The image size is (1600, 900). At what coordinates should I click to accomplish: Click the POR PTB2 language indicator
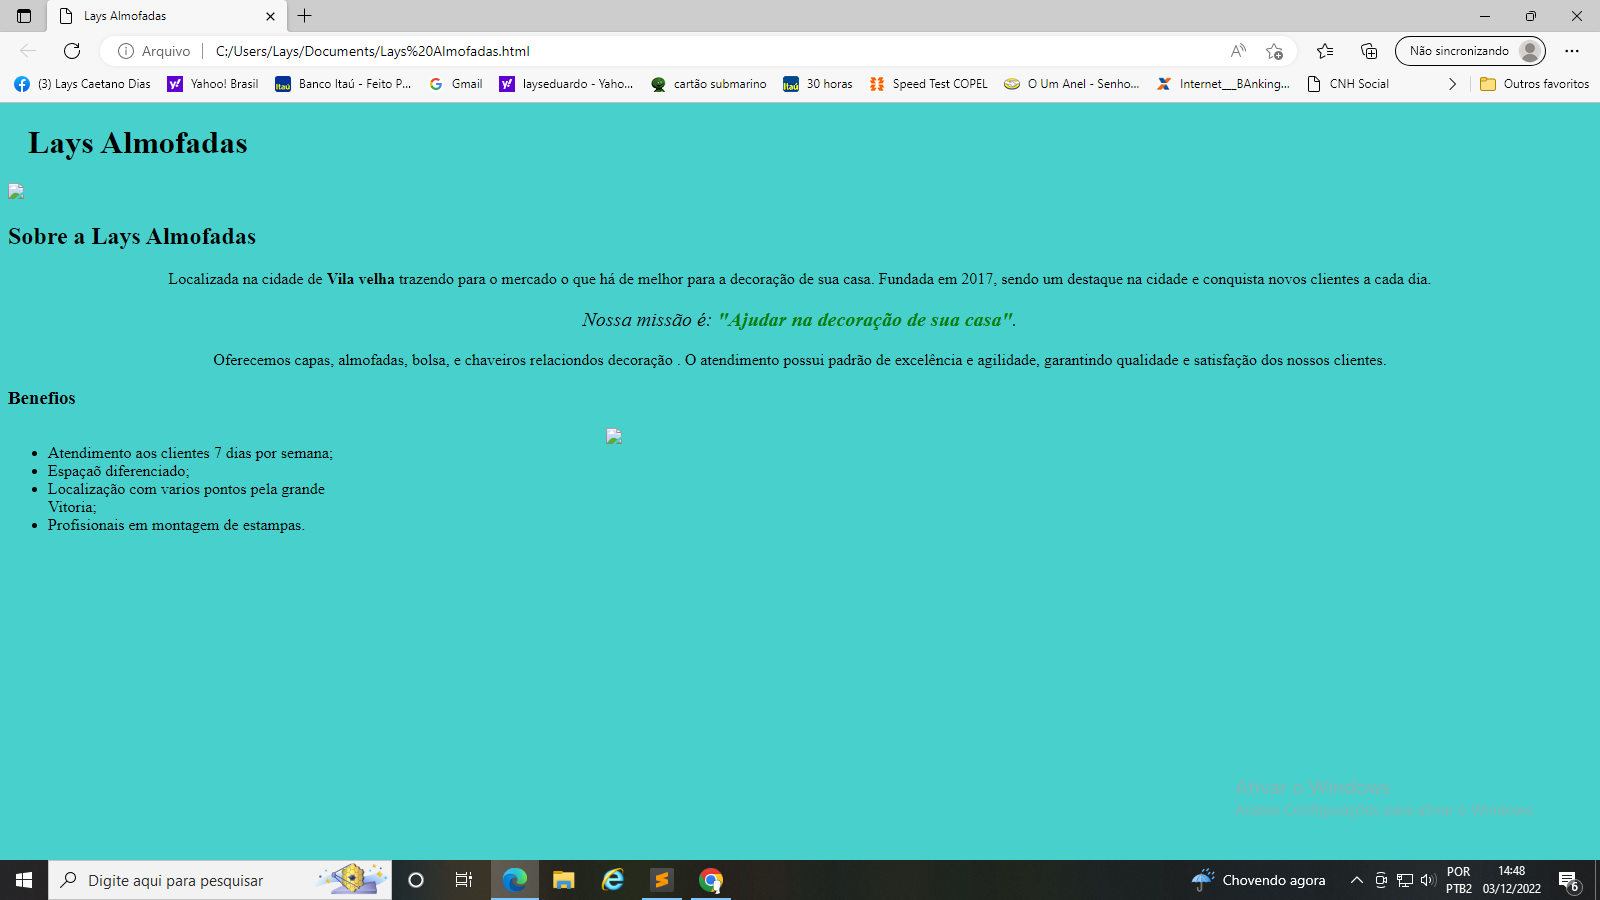[x=1459, y=880]
